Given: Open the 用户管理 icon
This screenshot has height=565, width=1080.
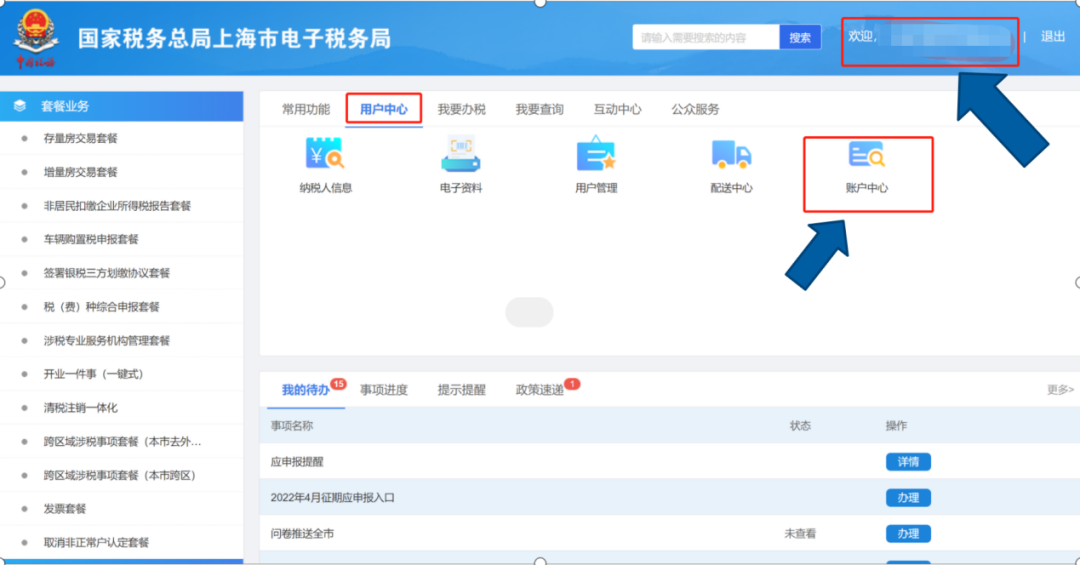Looking at the screenshot, I should point(596,153).
